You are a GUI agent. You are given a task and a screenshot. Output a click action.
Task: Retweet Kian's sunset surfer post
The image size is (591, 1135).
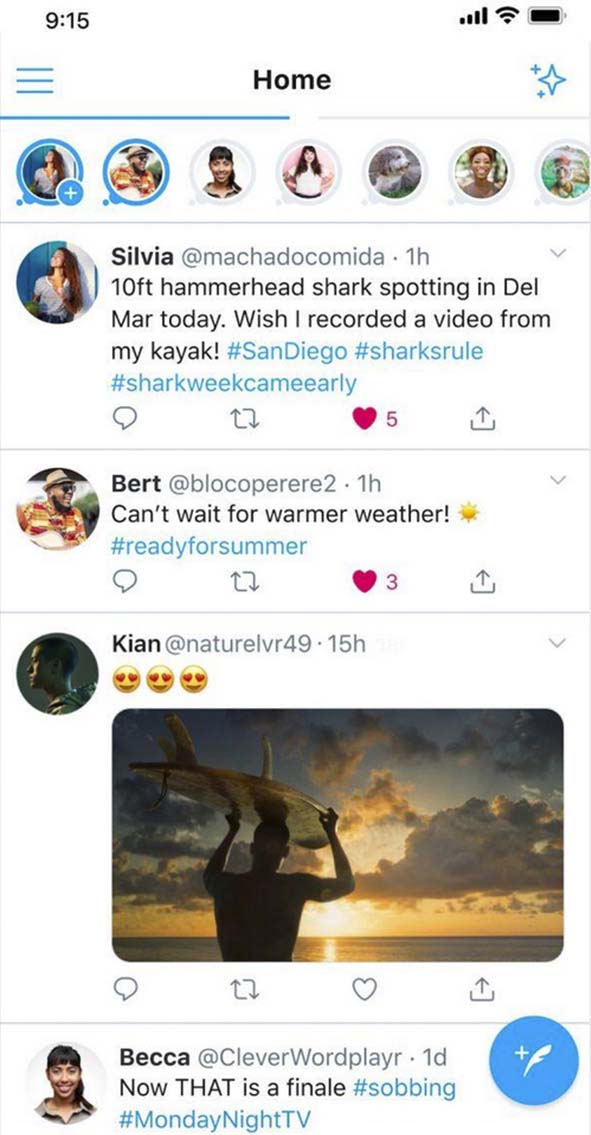click(x=247, y=990)
